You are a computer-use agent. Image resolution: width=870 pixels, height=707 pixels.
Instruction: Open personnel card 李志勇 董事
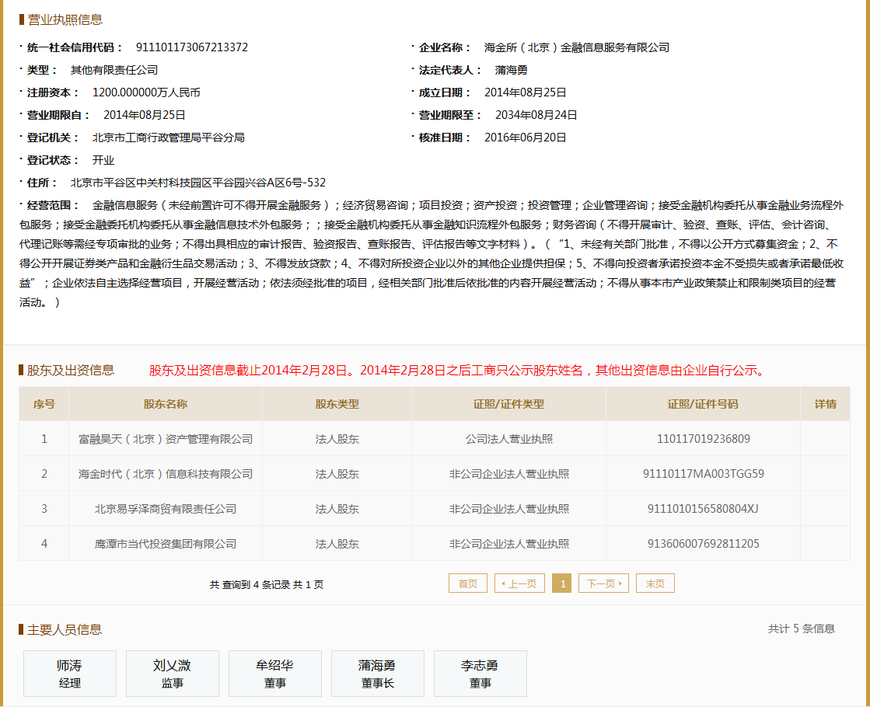(480, 673)
